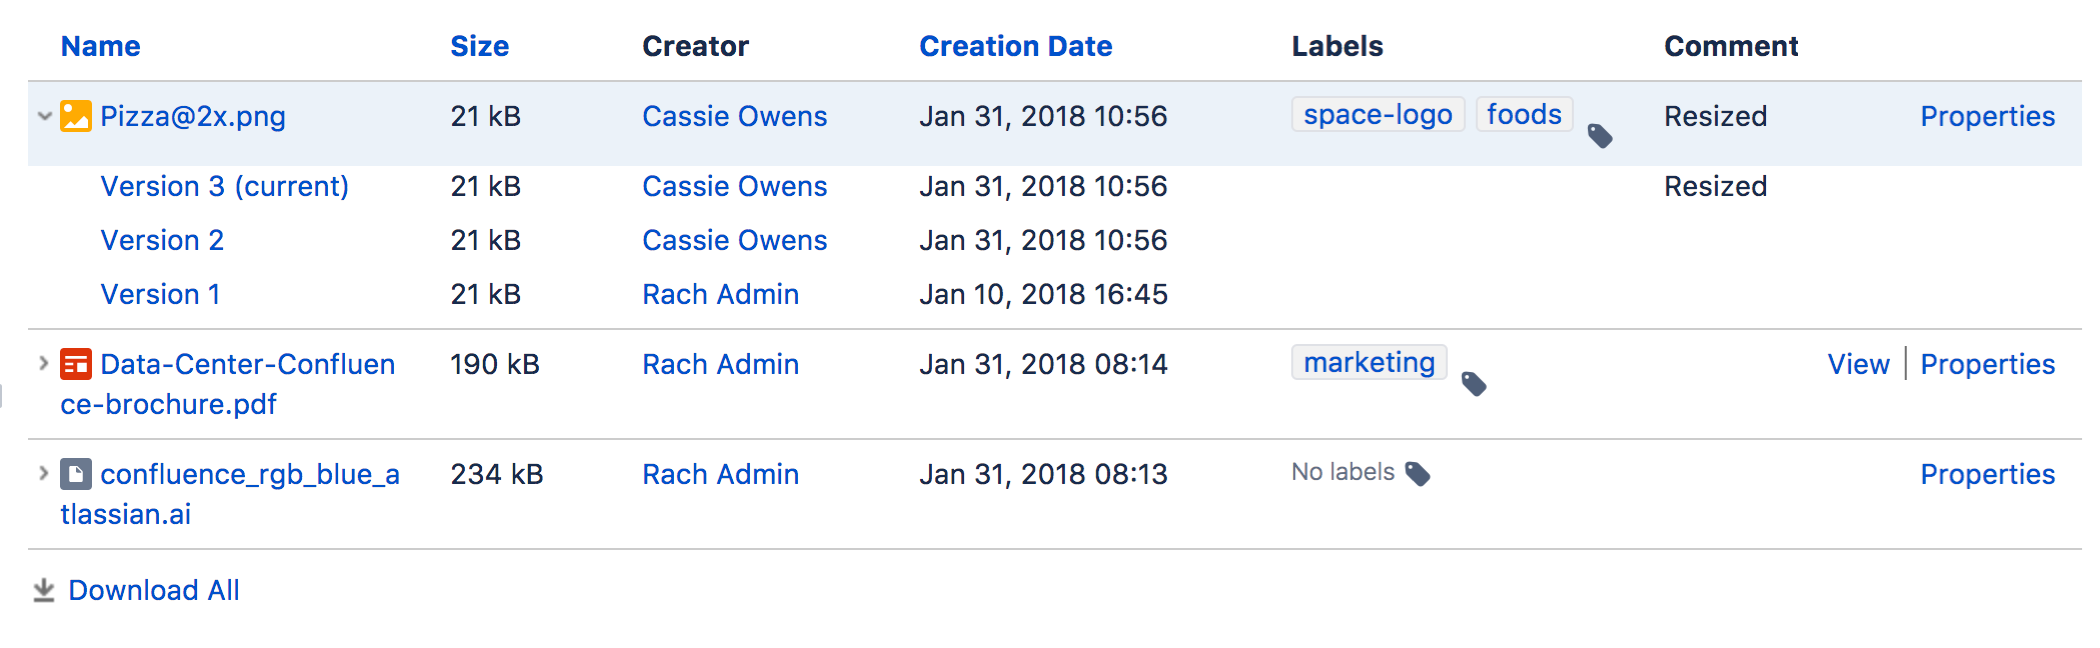Sort attachments by Size column
The image size is (2100, 648).
[x=479, y=46]
